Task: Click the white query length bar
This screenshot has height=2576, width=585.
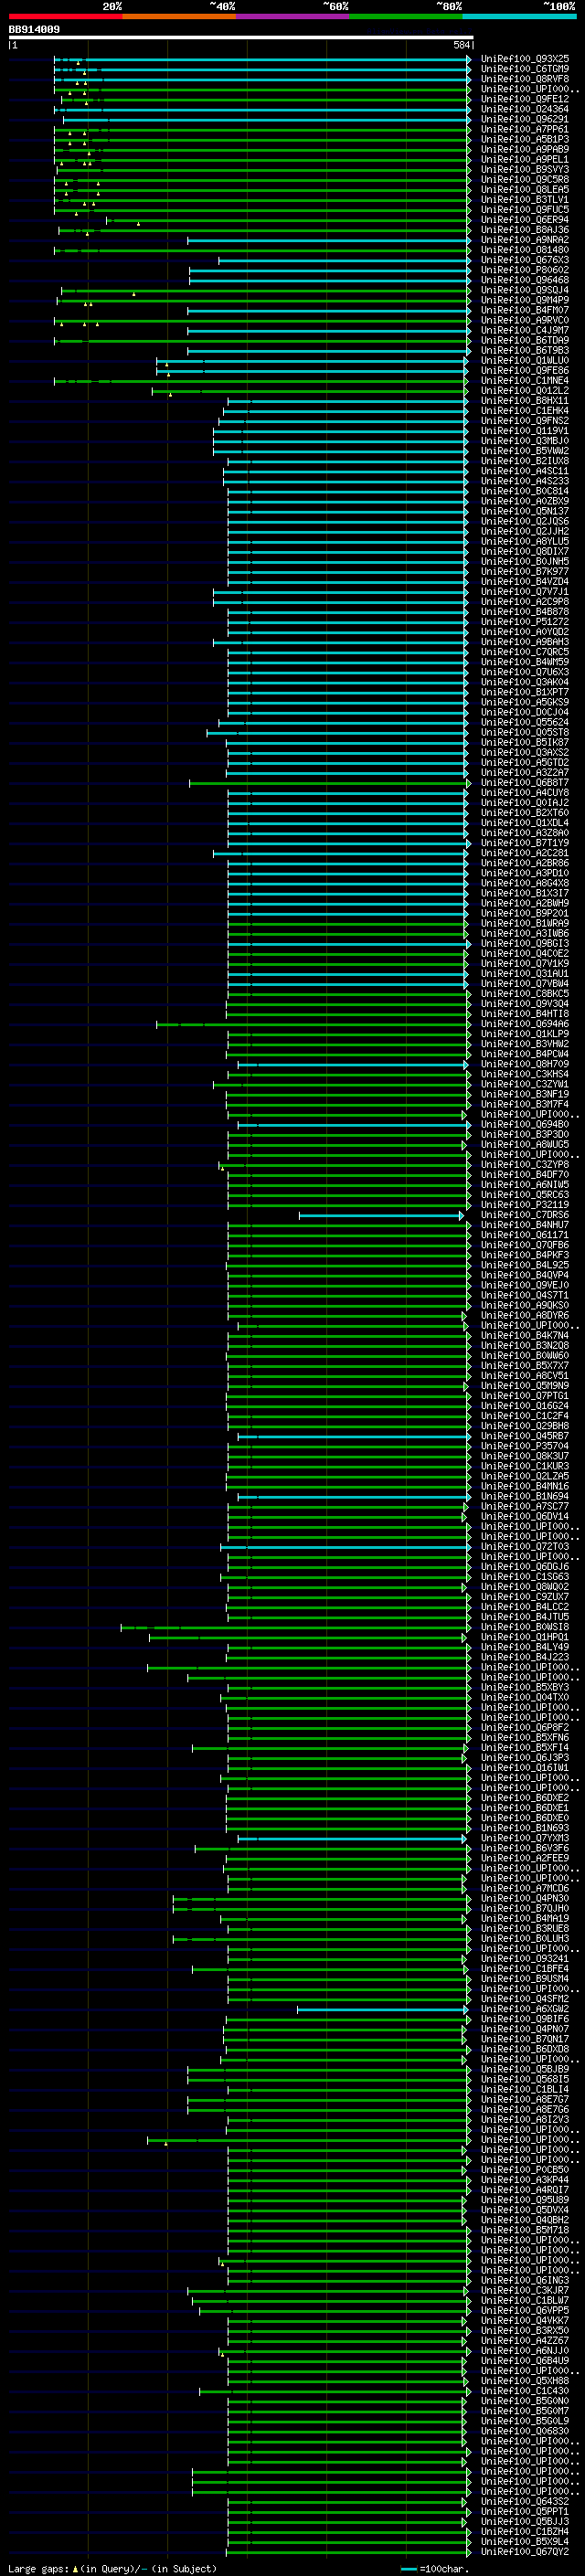Action: (x=240, y=38)
